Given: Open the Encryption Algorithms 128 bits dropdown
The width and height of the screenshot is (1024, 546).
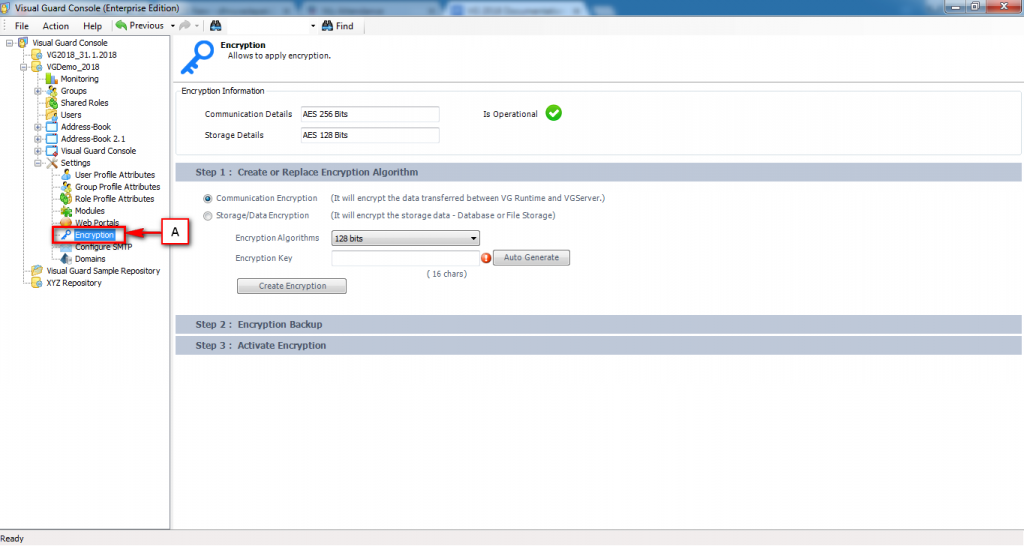Looking at the screenshot, I should 405,238.
